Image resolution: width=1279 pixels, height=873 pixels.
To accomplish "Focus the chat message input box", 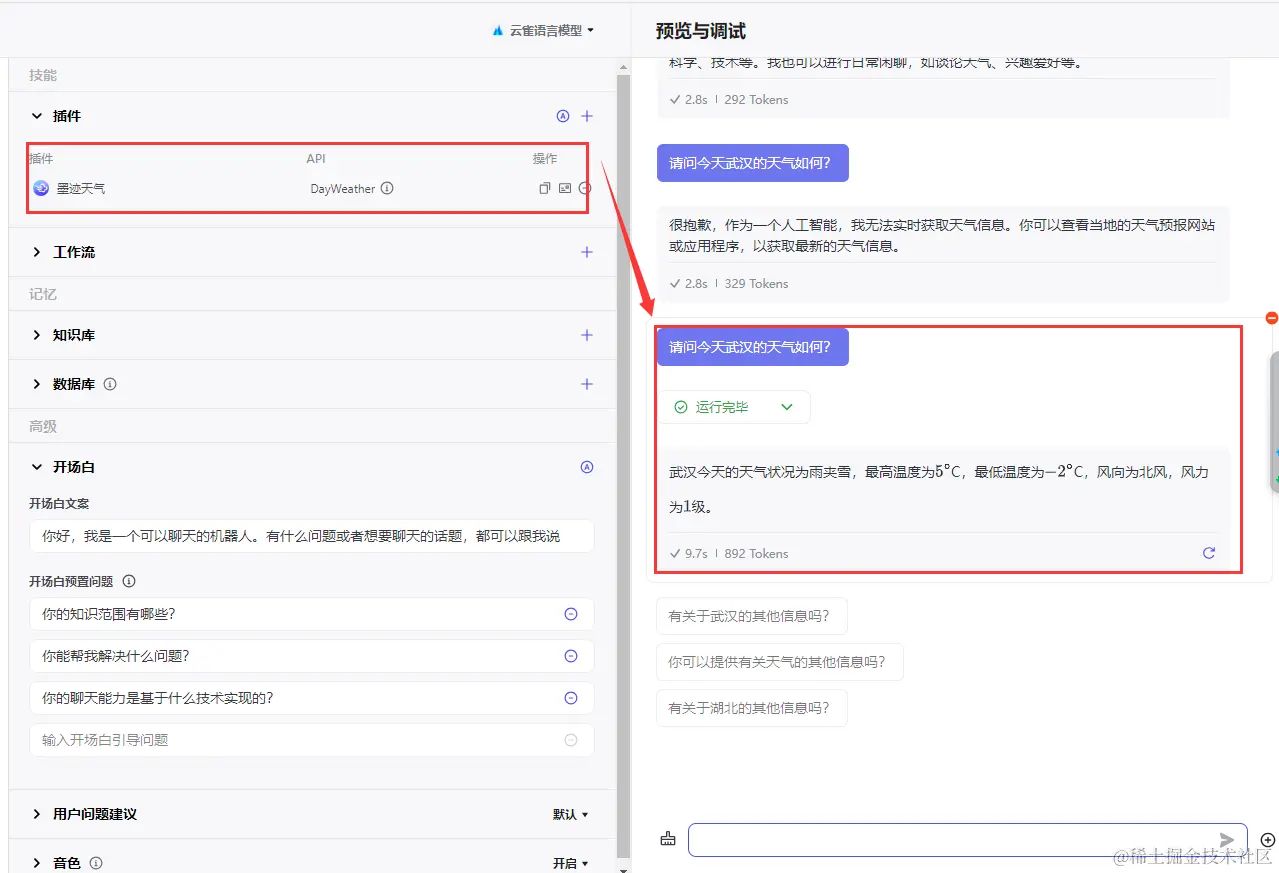I will pyautogui.click(x=967, y=839).
